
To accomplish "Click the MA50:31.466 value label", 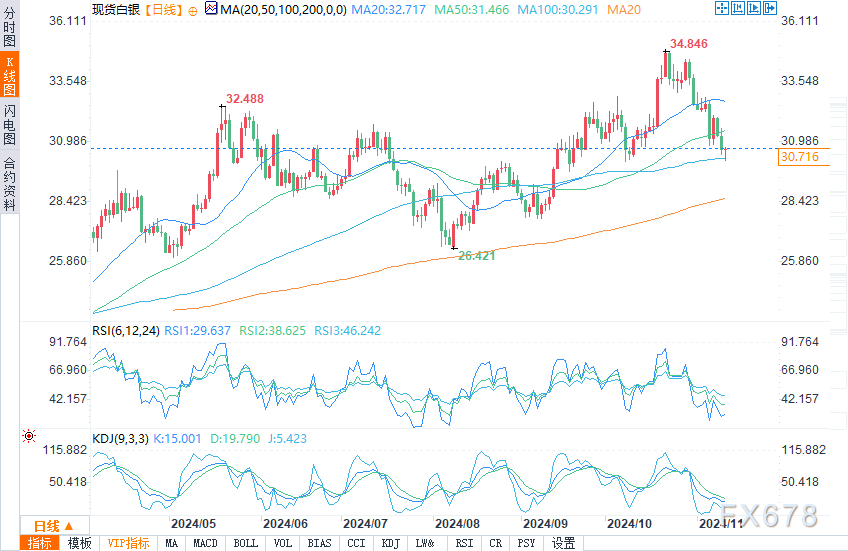I will 472,9.
